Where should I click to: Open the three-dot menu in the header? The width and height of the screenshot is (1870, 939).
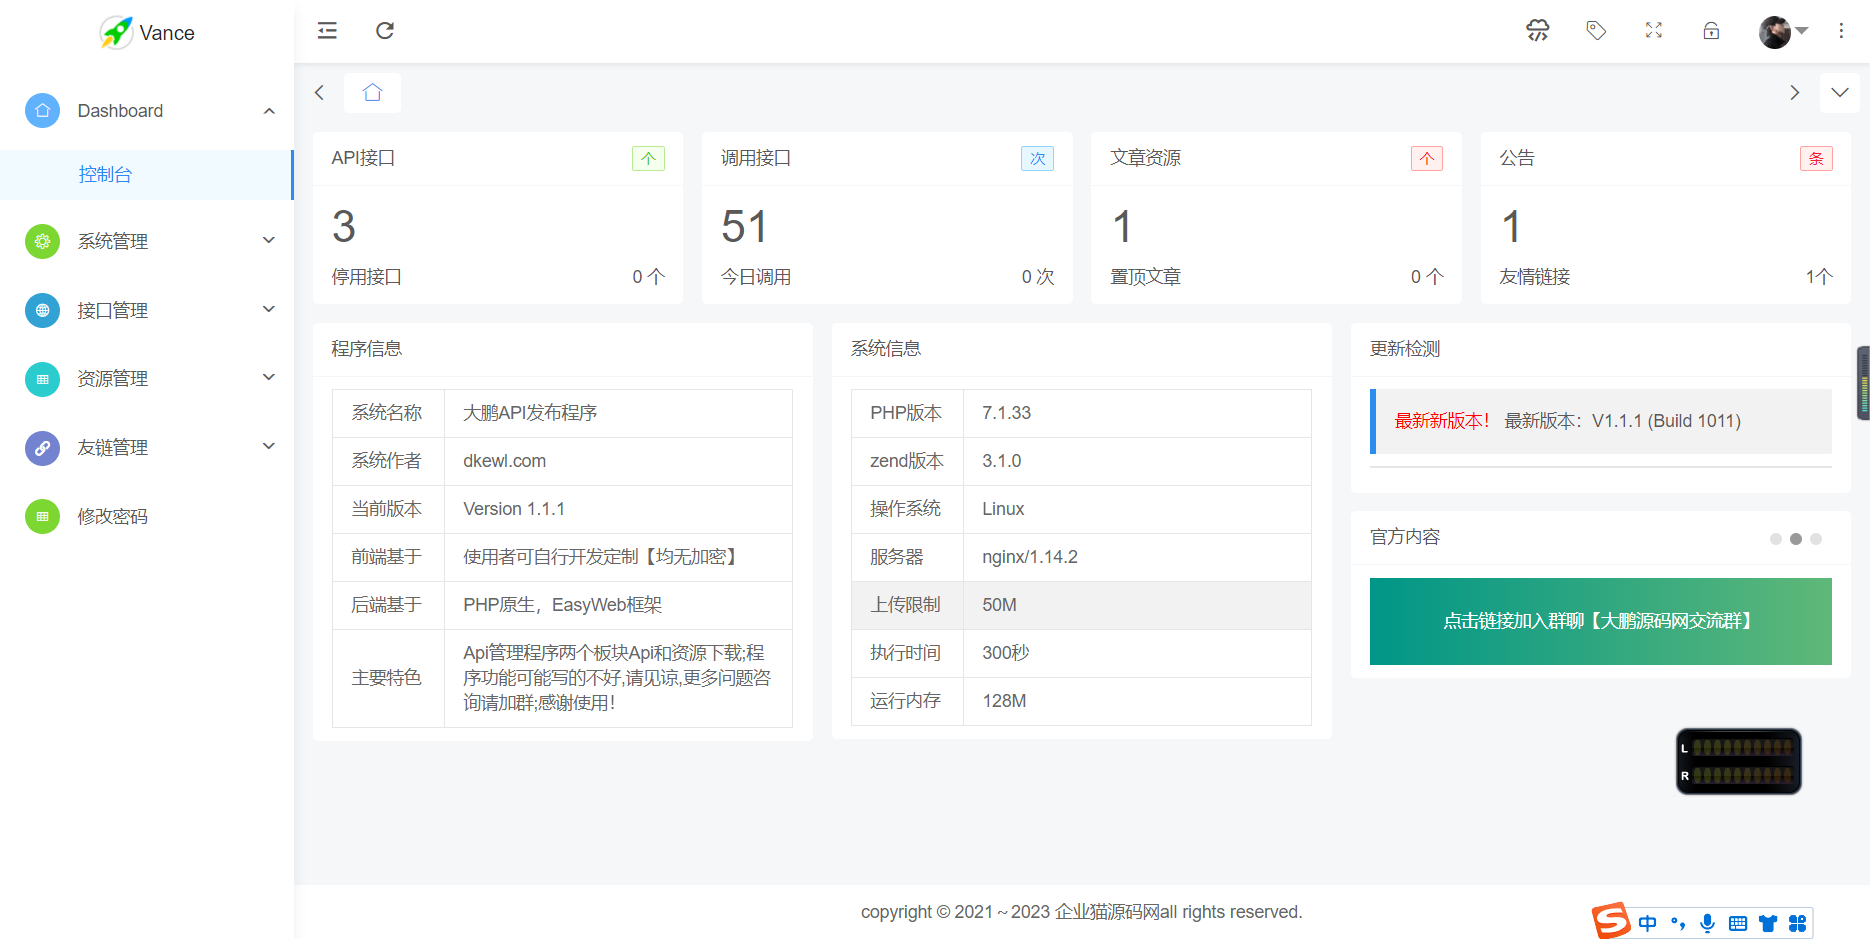[x=1842, y=31]
